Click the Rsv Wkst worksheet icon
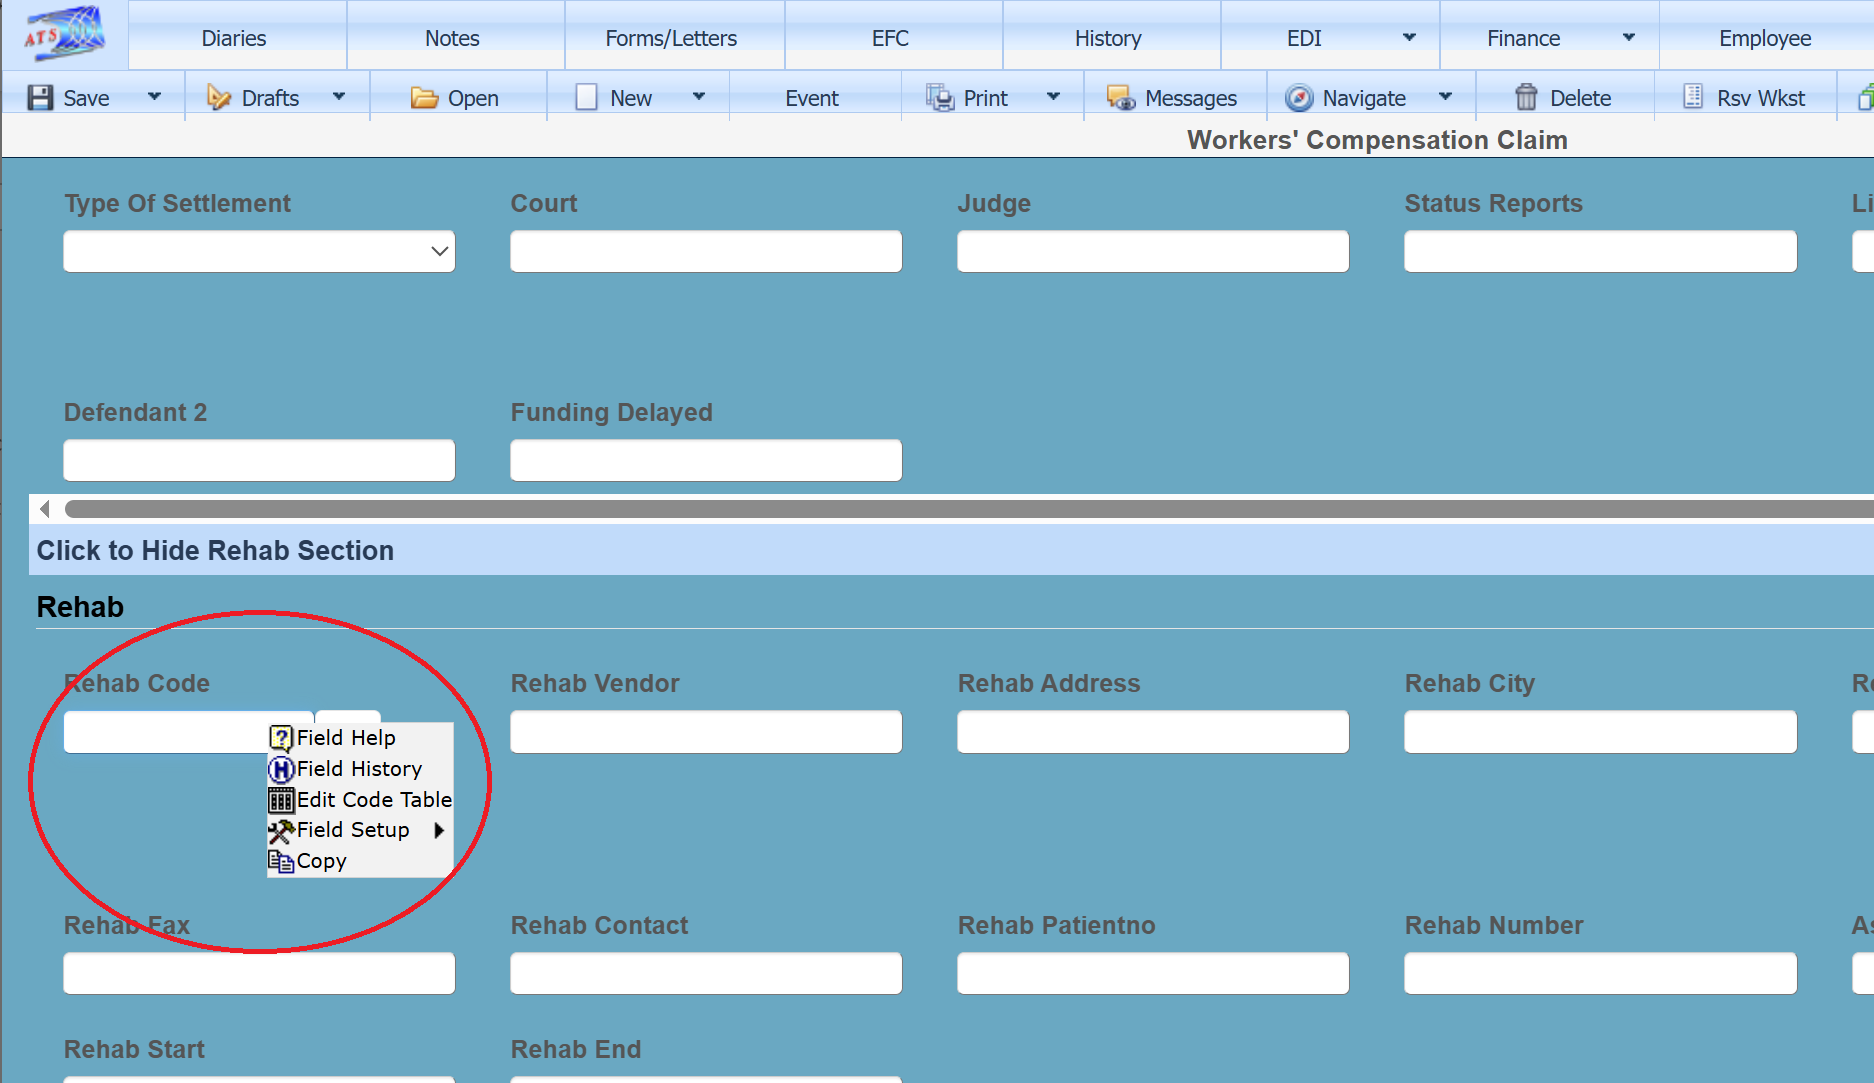Viewport: 1874px width, 1083px height. (1693, 97)
